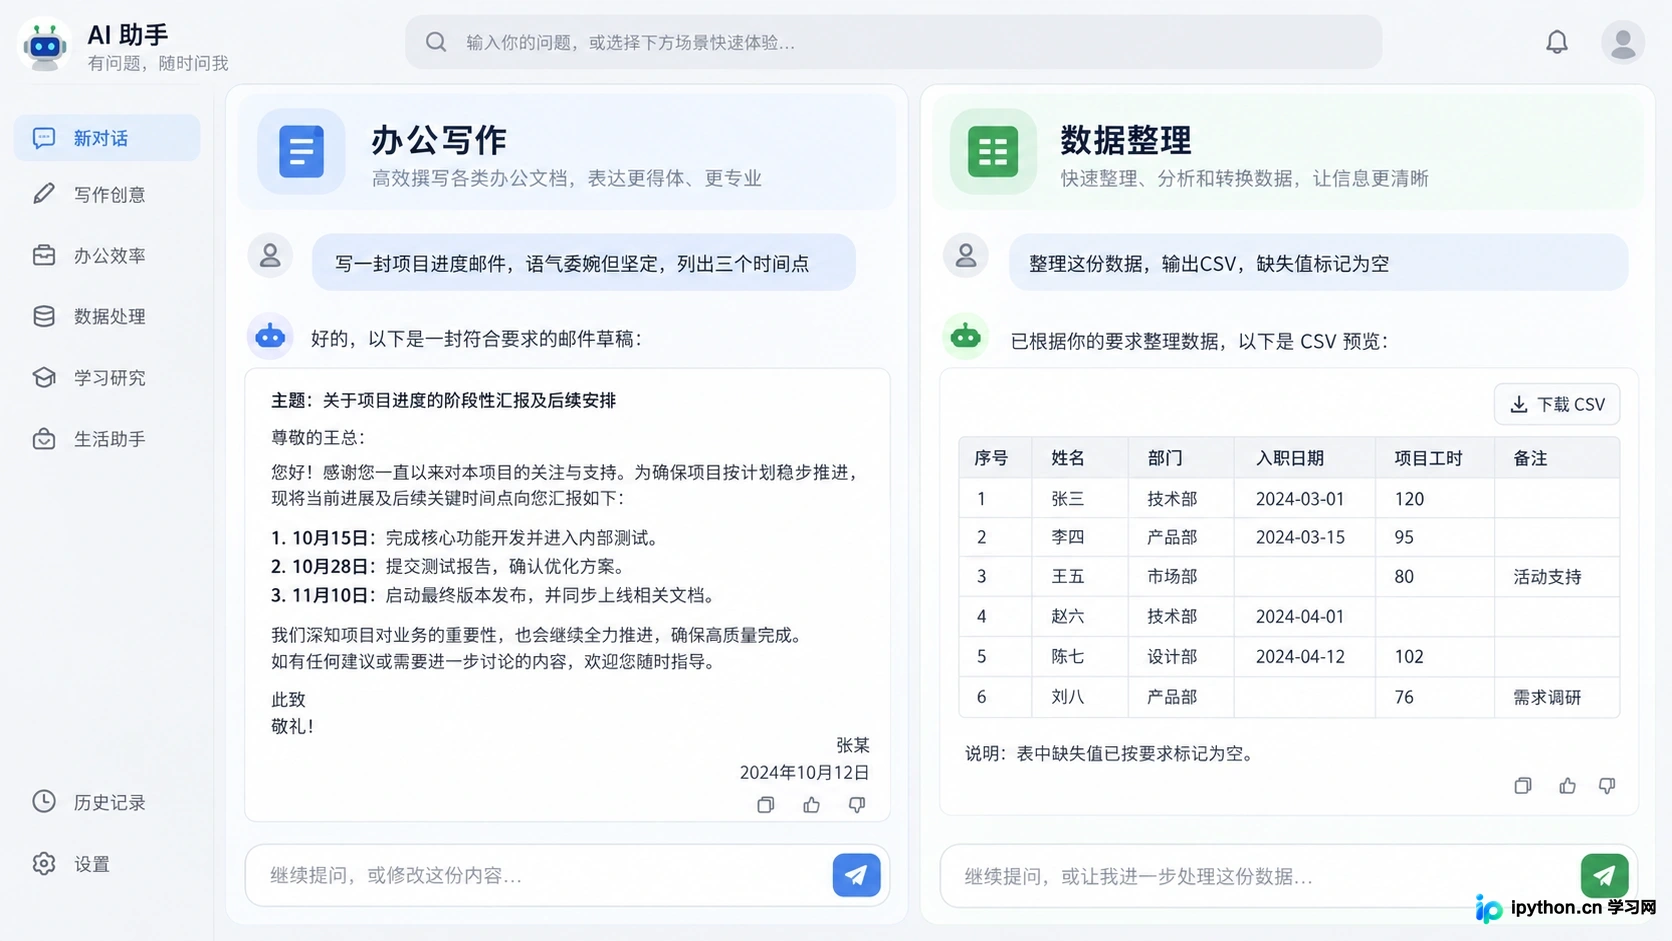Click the 生活助手 bag icon

coord(43,439)
